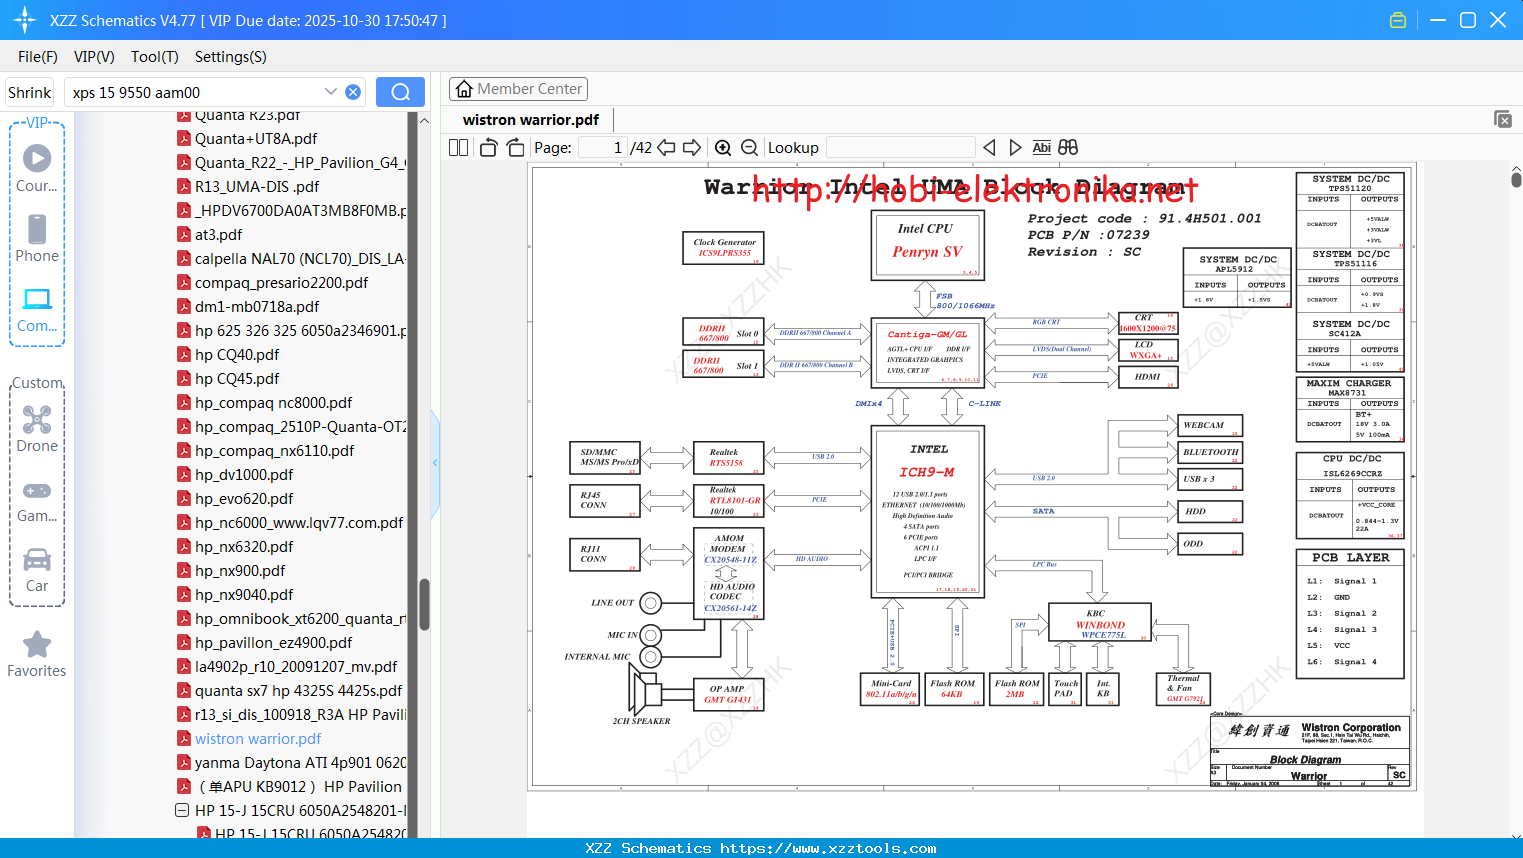Click the binoculars search icon
1523x858 pixels.
pyautogui.click(x=1068, y=148)
